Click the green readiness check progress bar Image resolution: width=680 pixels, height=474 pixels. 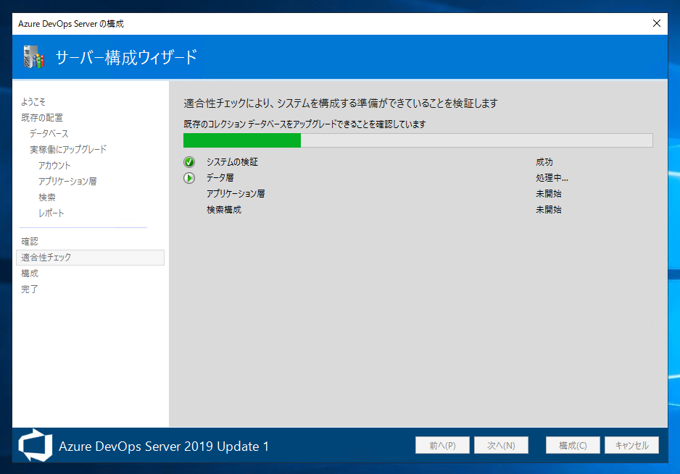coord(418,141)
